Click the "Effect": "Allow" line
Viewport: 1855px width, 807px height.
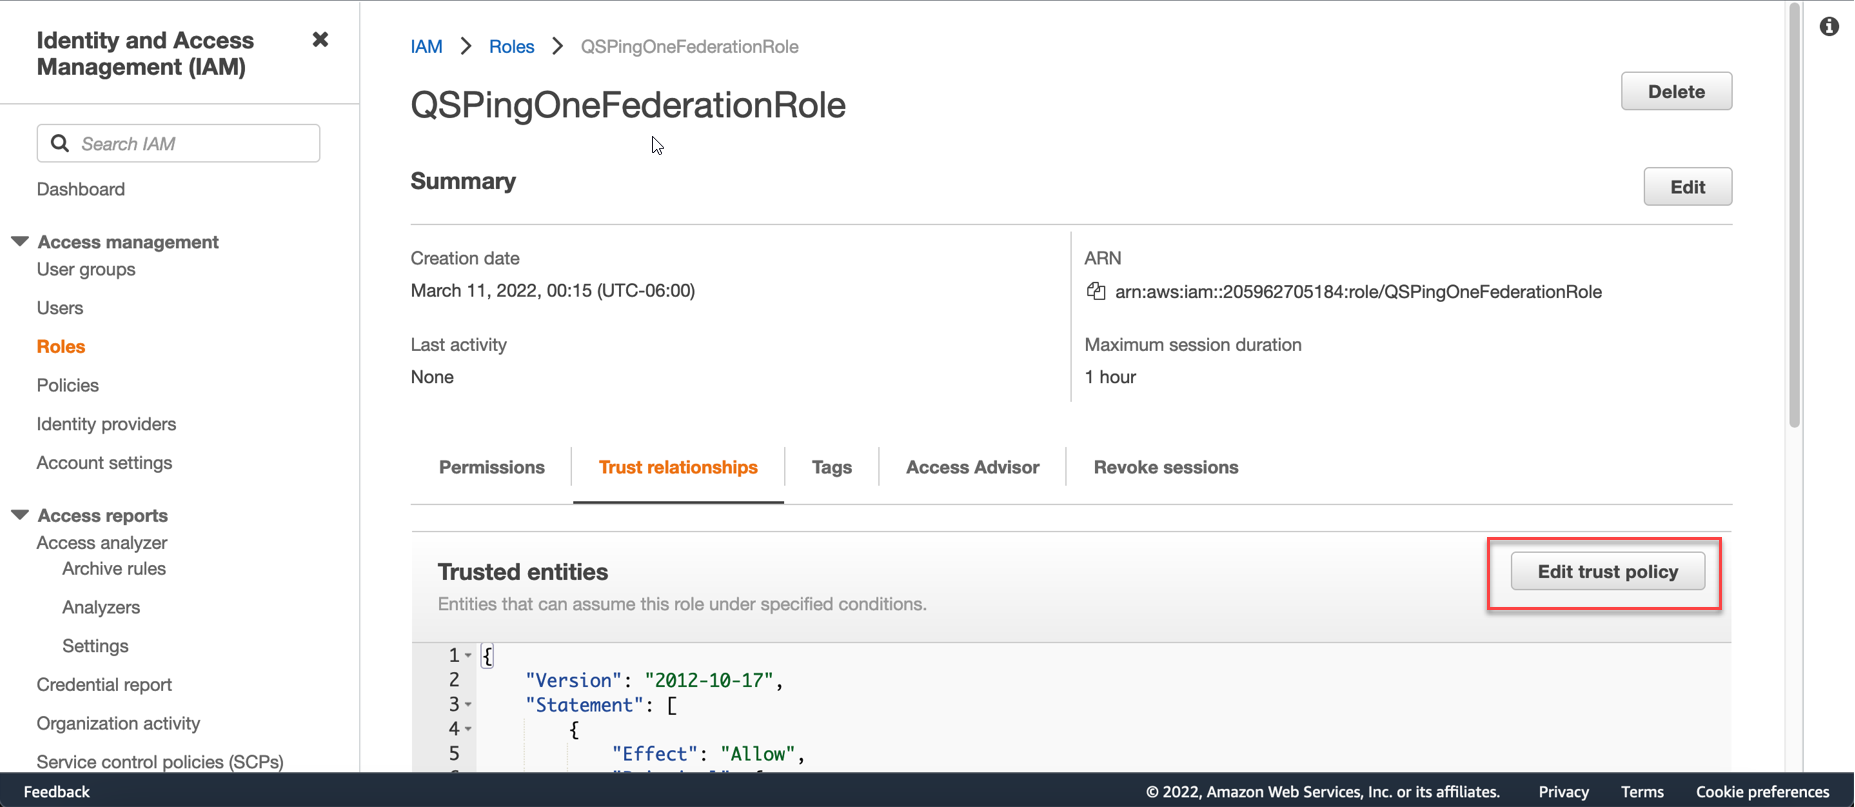point(709,754)
